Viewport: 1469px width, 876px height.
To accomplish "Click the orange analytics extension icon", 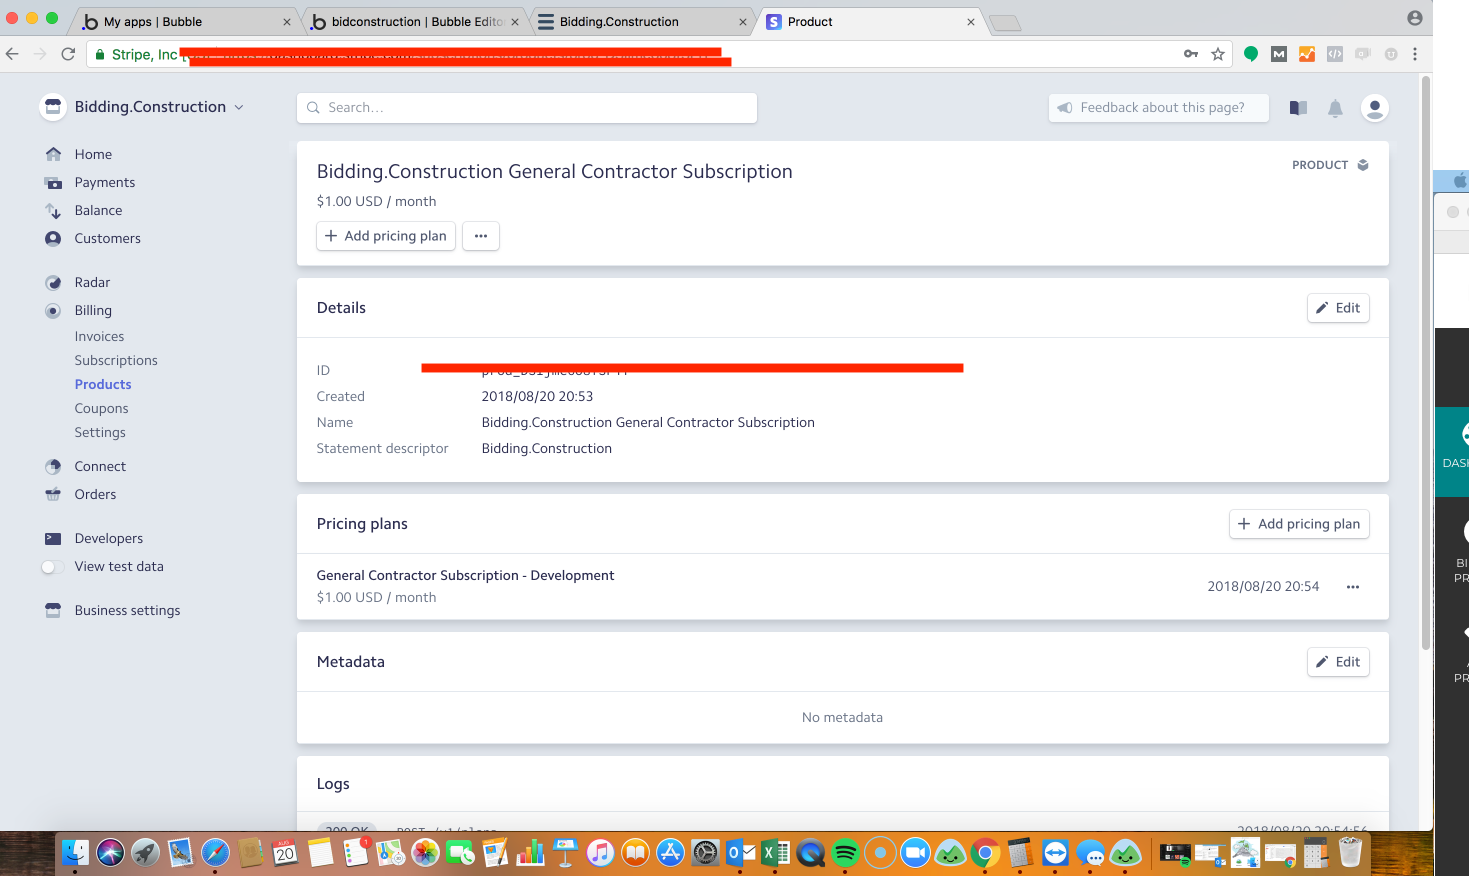I will pyautogui.click(x=1307, y=54).
